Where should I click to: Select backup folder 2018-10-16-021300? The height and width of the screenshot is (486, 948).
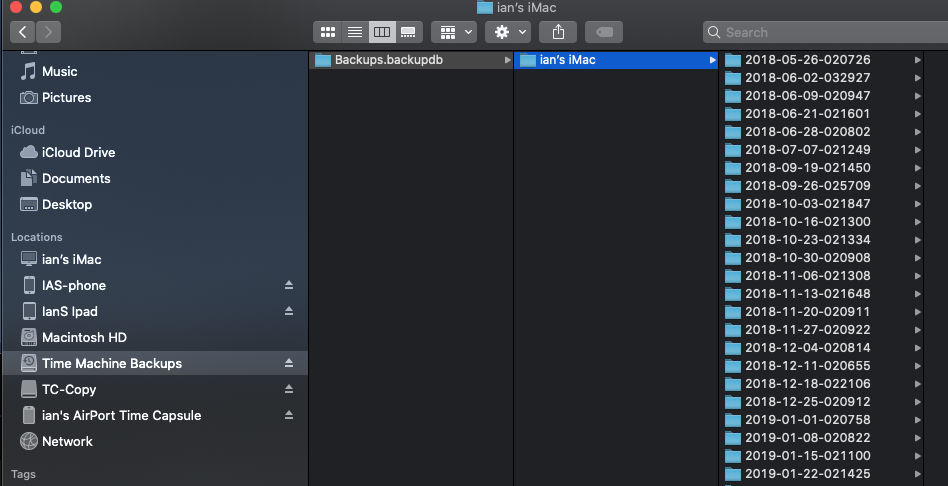click(822, 222)
